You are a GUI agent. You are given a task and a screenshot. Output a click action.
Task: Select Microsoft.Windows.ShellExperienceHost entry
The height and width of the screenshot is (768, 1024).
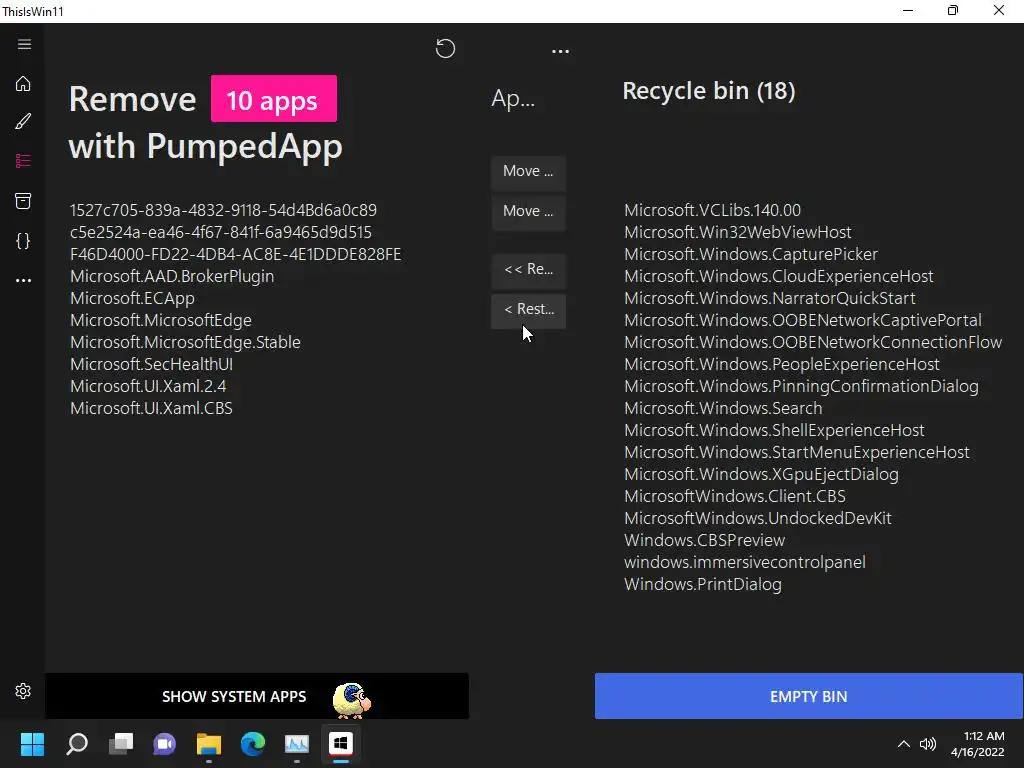coord(774,430)
